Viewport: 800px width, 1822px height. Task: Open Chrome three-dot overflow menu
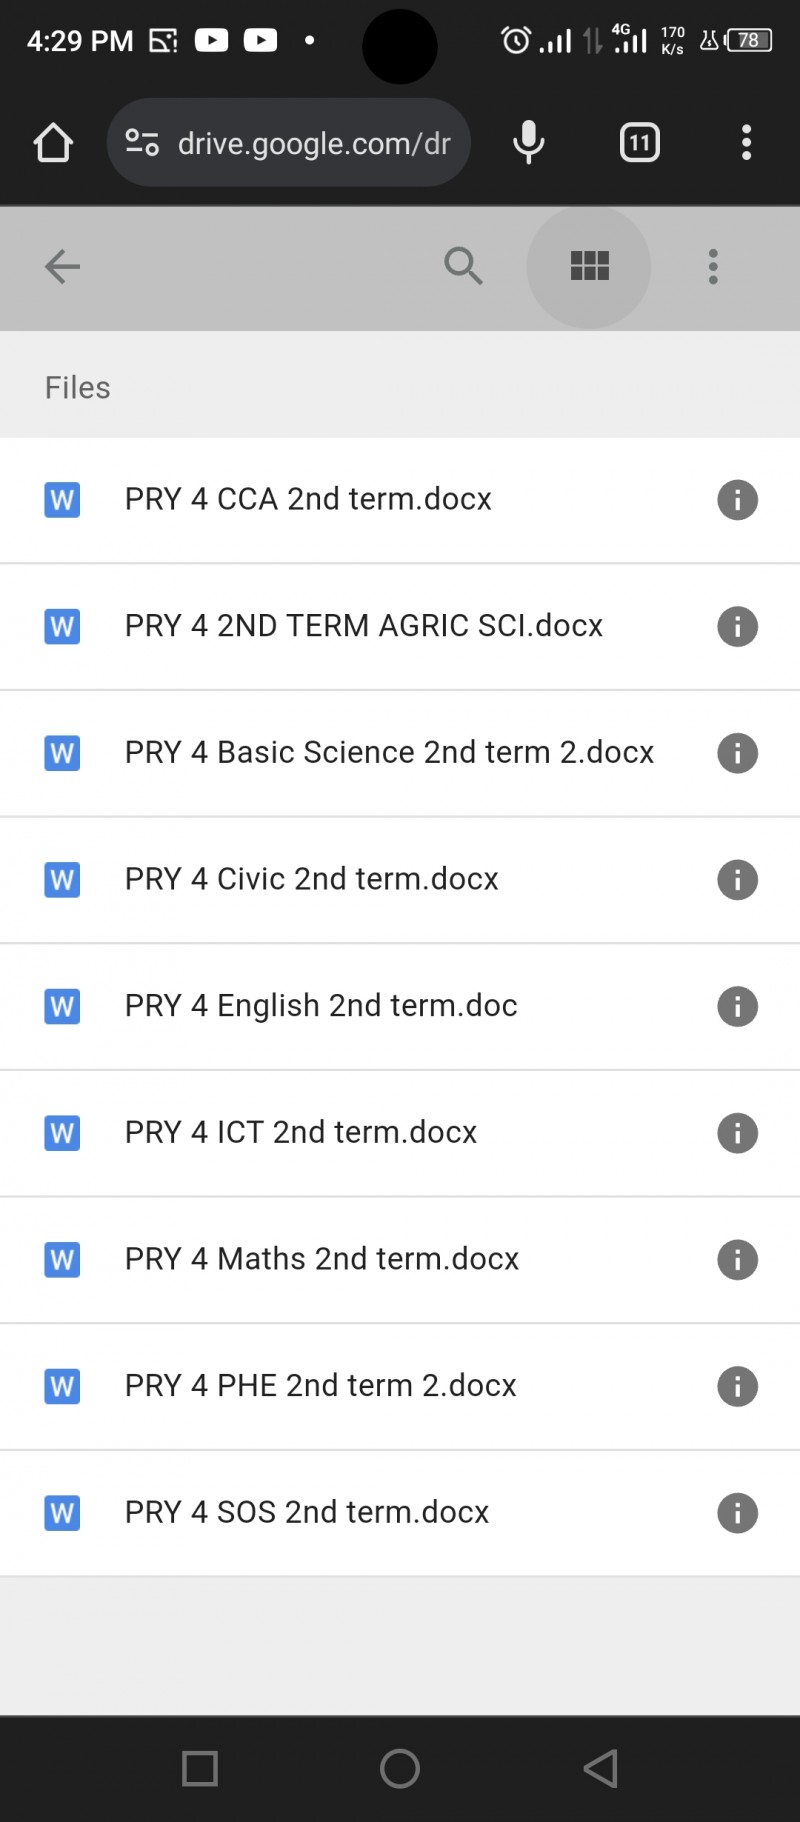(x=746, y=143)
